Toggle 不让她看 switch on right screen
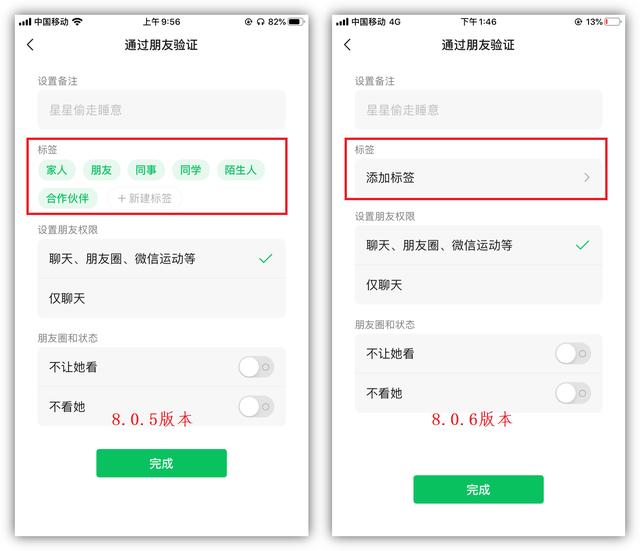The image size is (640, 551). point(573,353)
